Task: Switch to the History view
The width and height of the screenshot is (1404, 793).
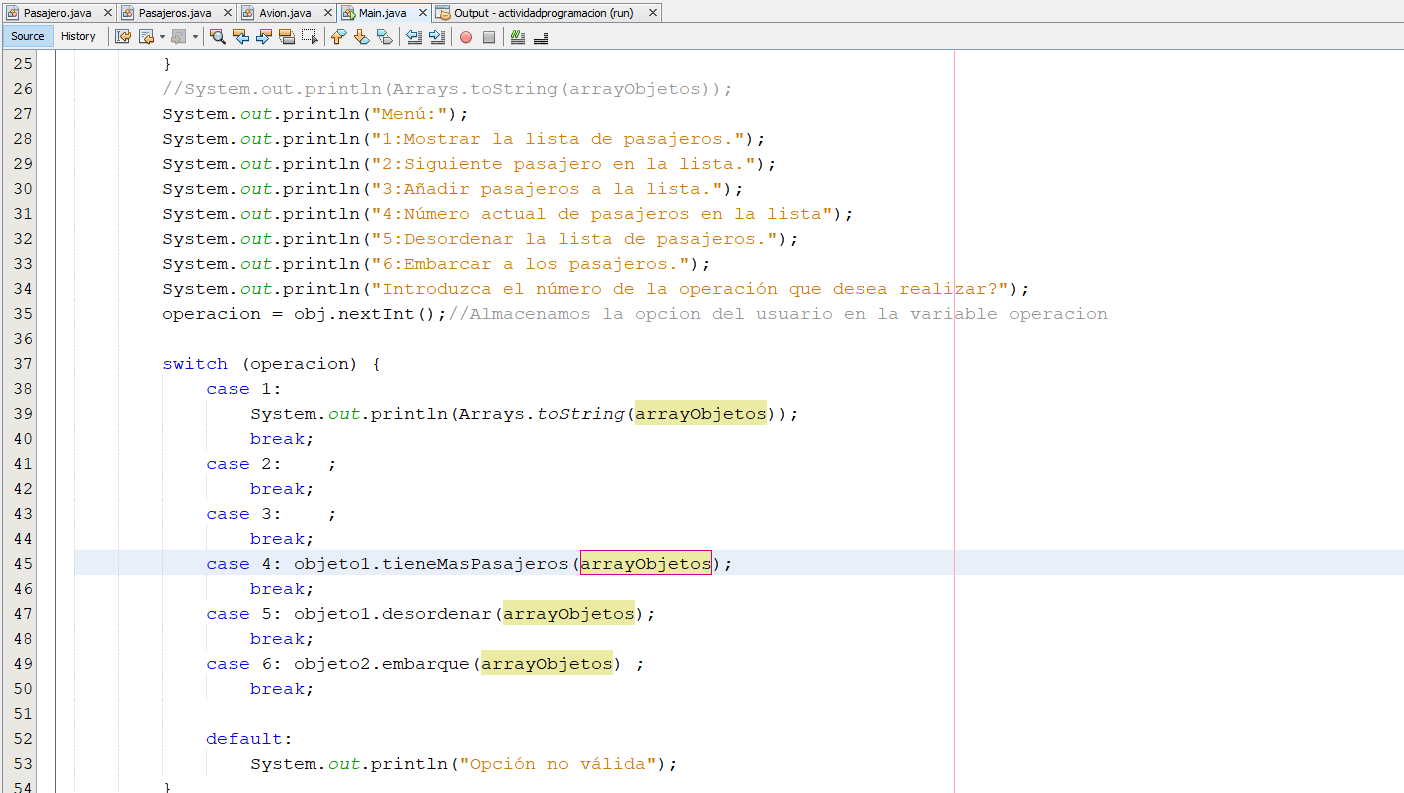Action: pyautogui.click(x=78, y=37)
